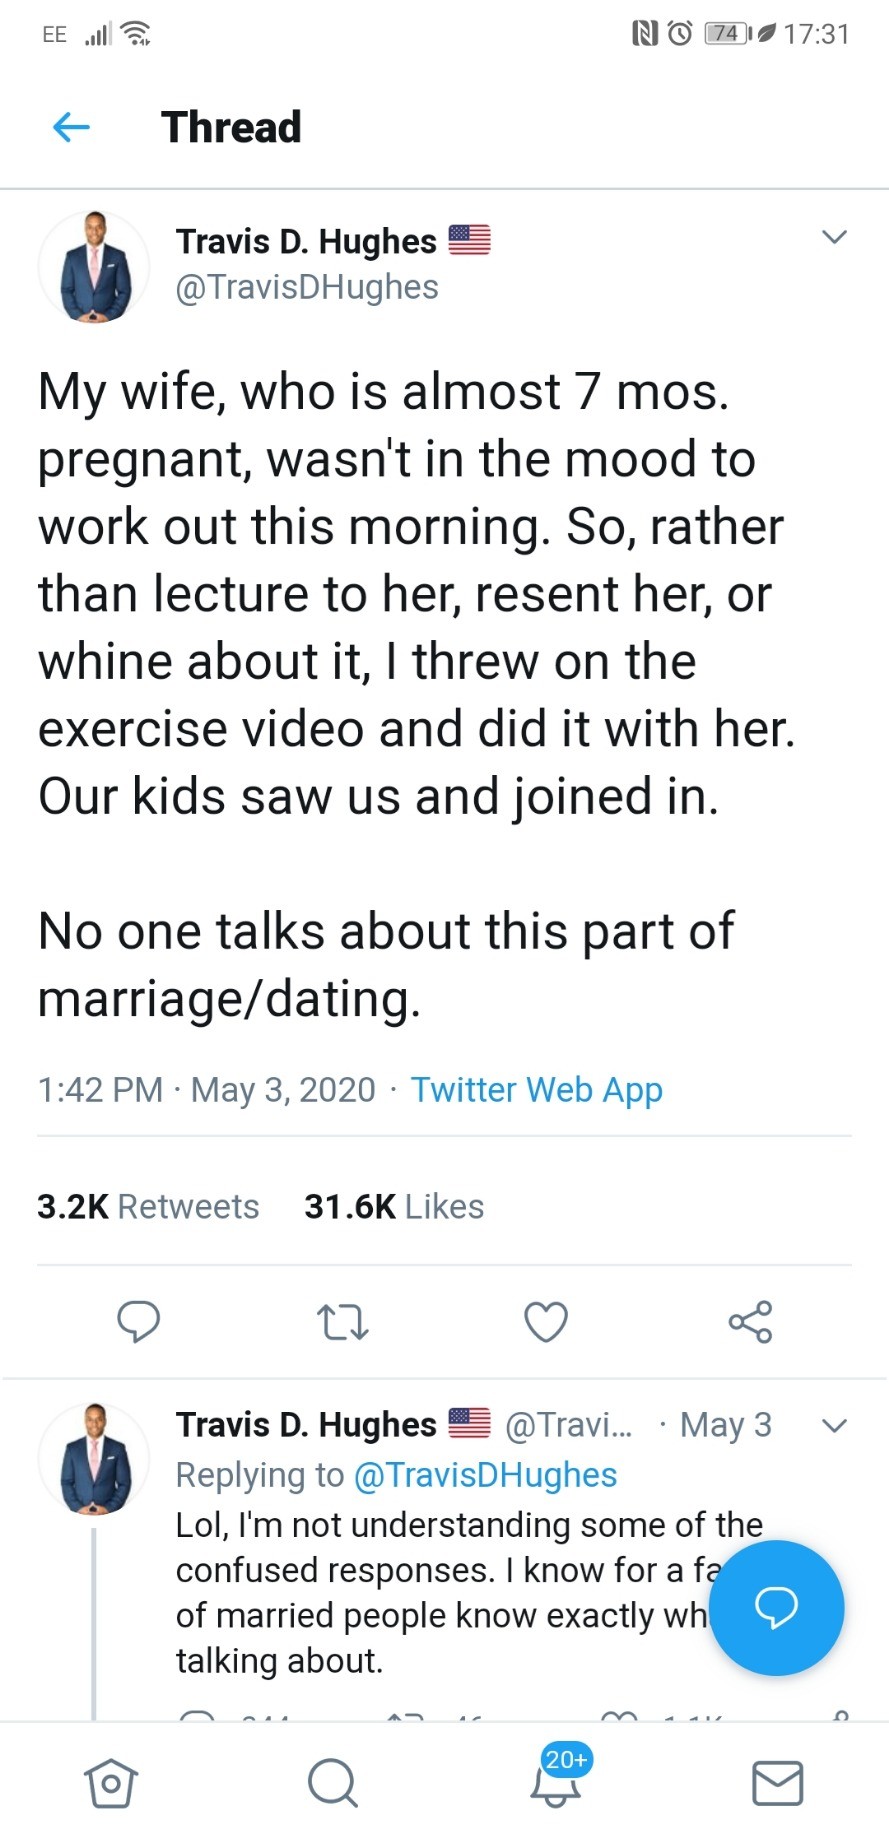
Task: Expand the main tweet options chevron
Action: click(x=834, y=237)
